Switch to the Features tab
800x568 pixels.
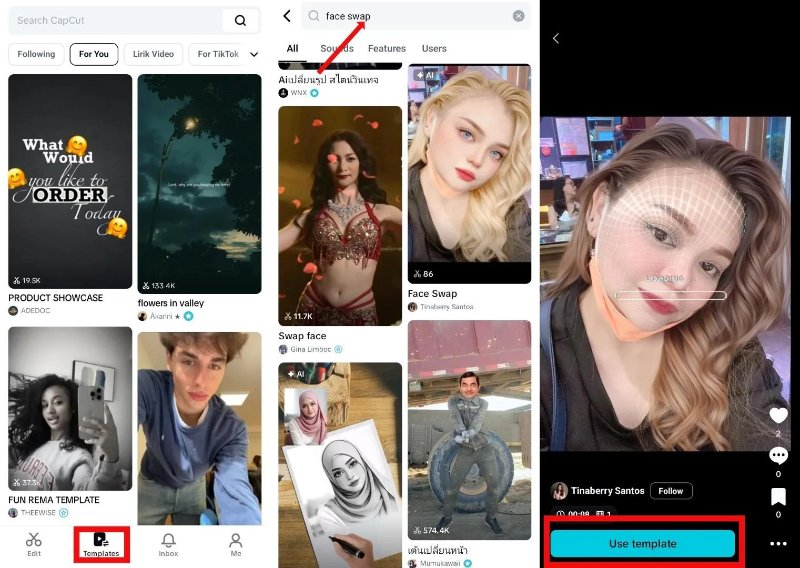(386, 48)
